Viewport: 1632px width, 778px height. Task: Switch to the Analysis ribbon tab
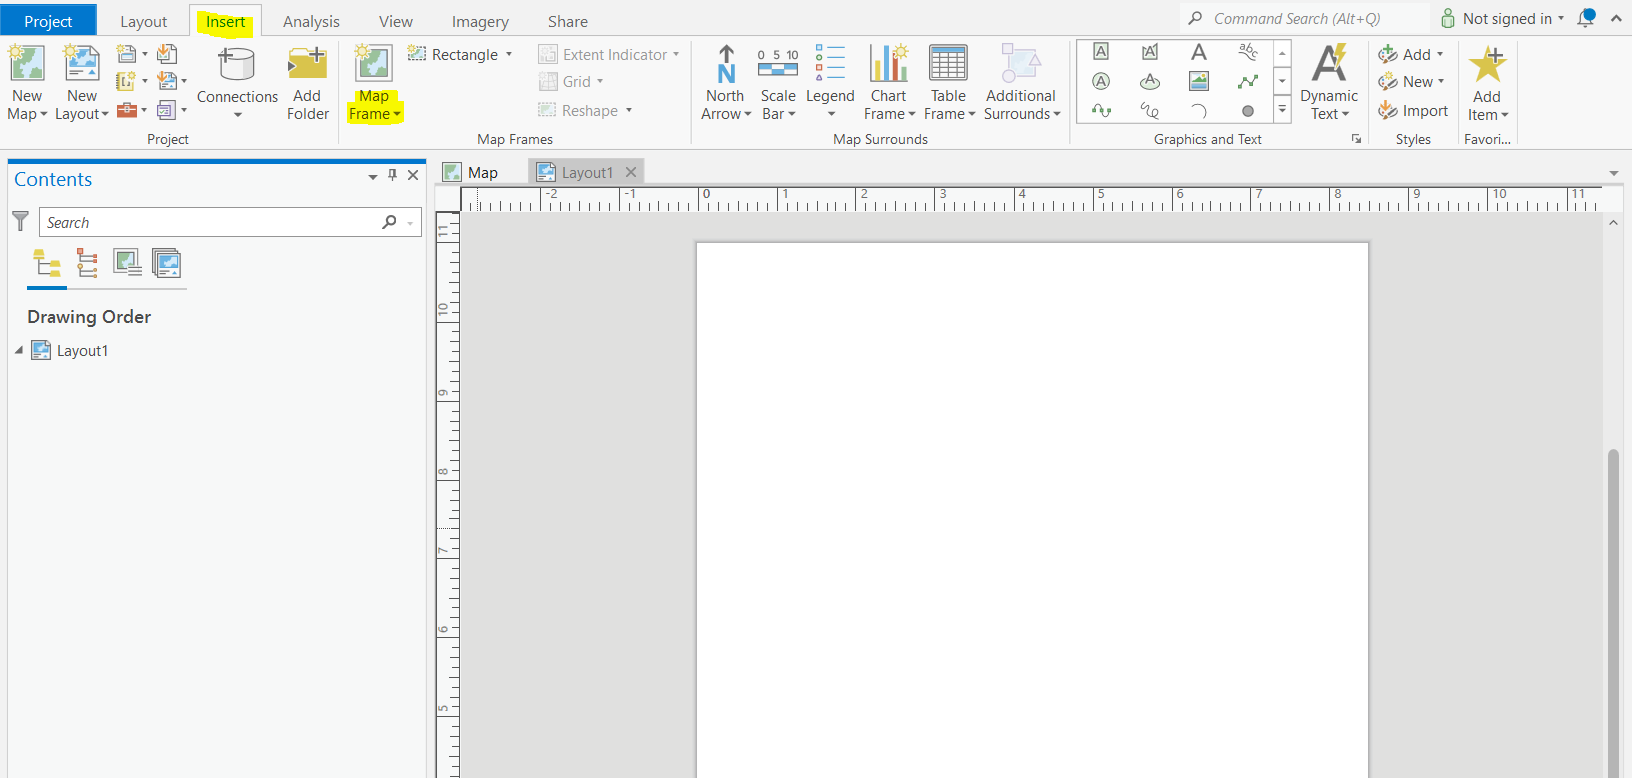311,22
